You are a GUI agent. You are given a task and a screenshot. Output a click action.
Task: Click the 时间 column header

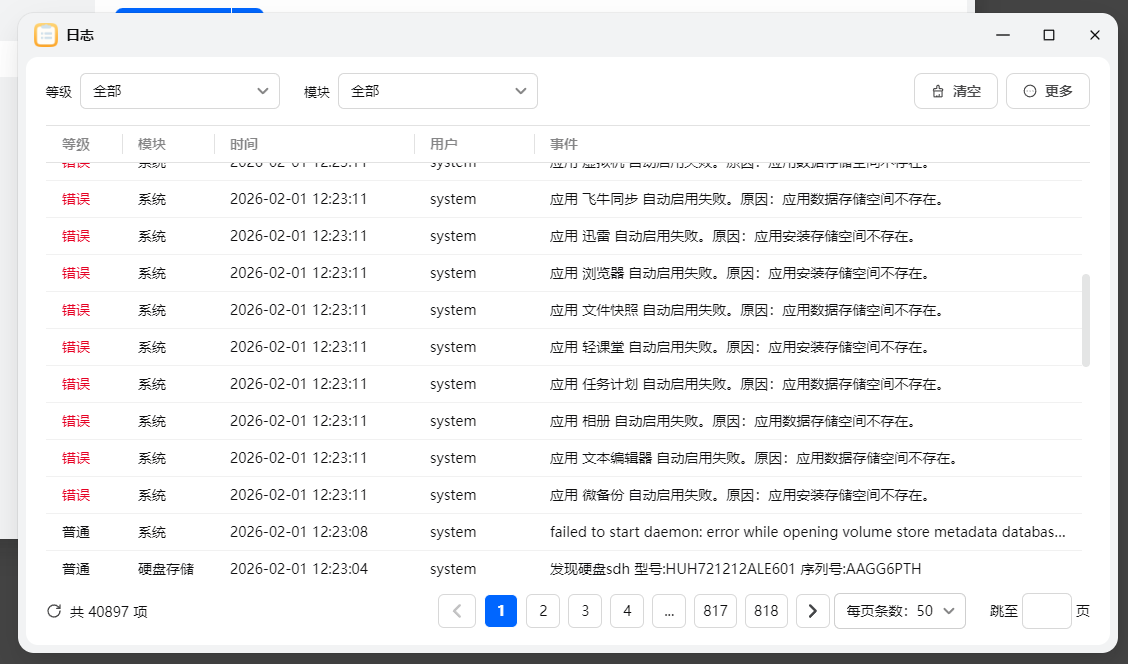244,144
